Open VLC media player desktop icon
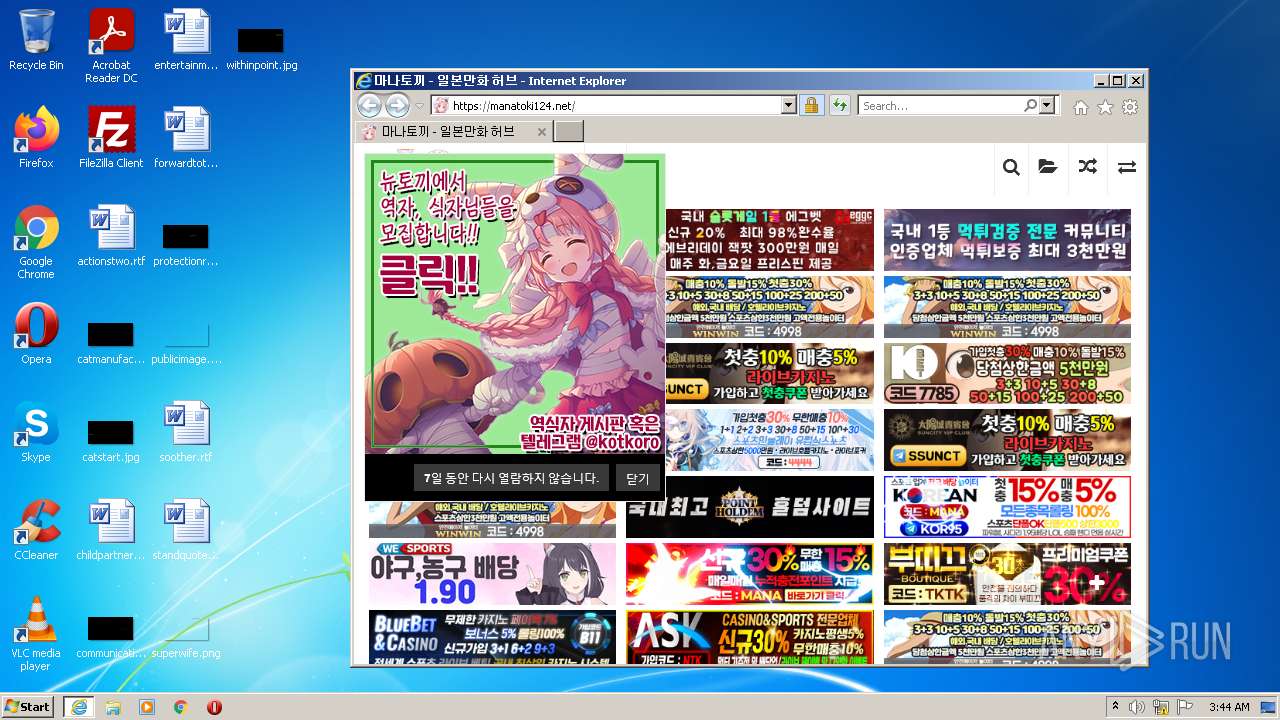Viewport: 1280px width, 720px height. (x=36, y=634)
